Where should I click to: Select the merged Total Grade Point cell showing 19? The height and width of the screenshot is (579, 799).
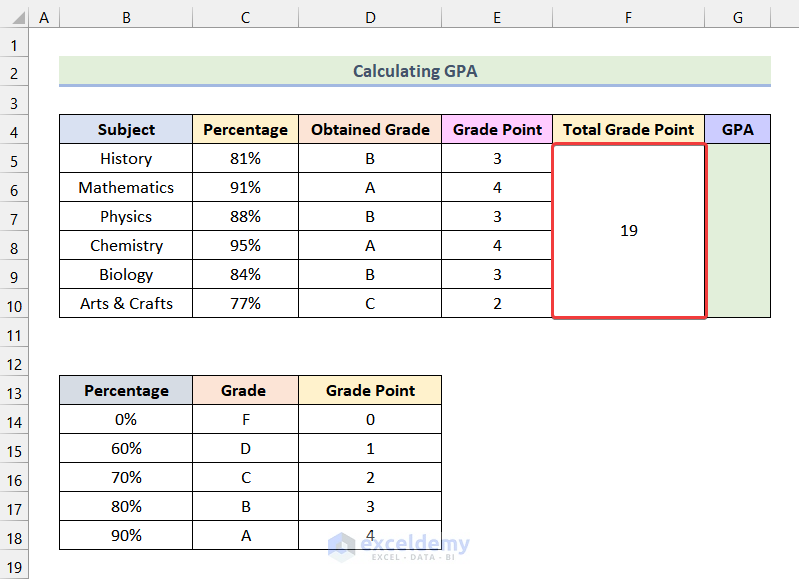pos(628,231)
